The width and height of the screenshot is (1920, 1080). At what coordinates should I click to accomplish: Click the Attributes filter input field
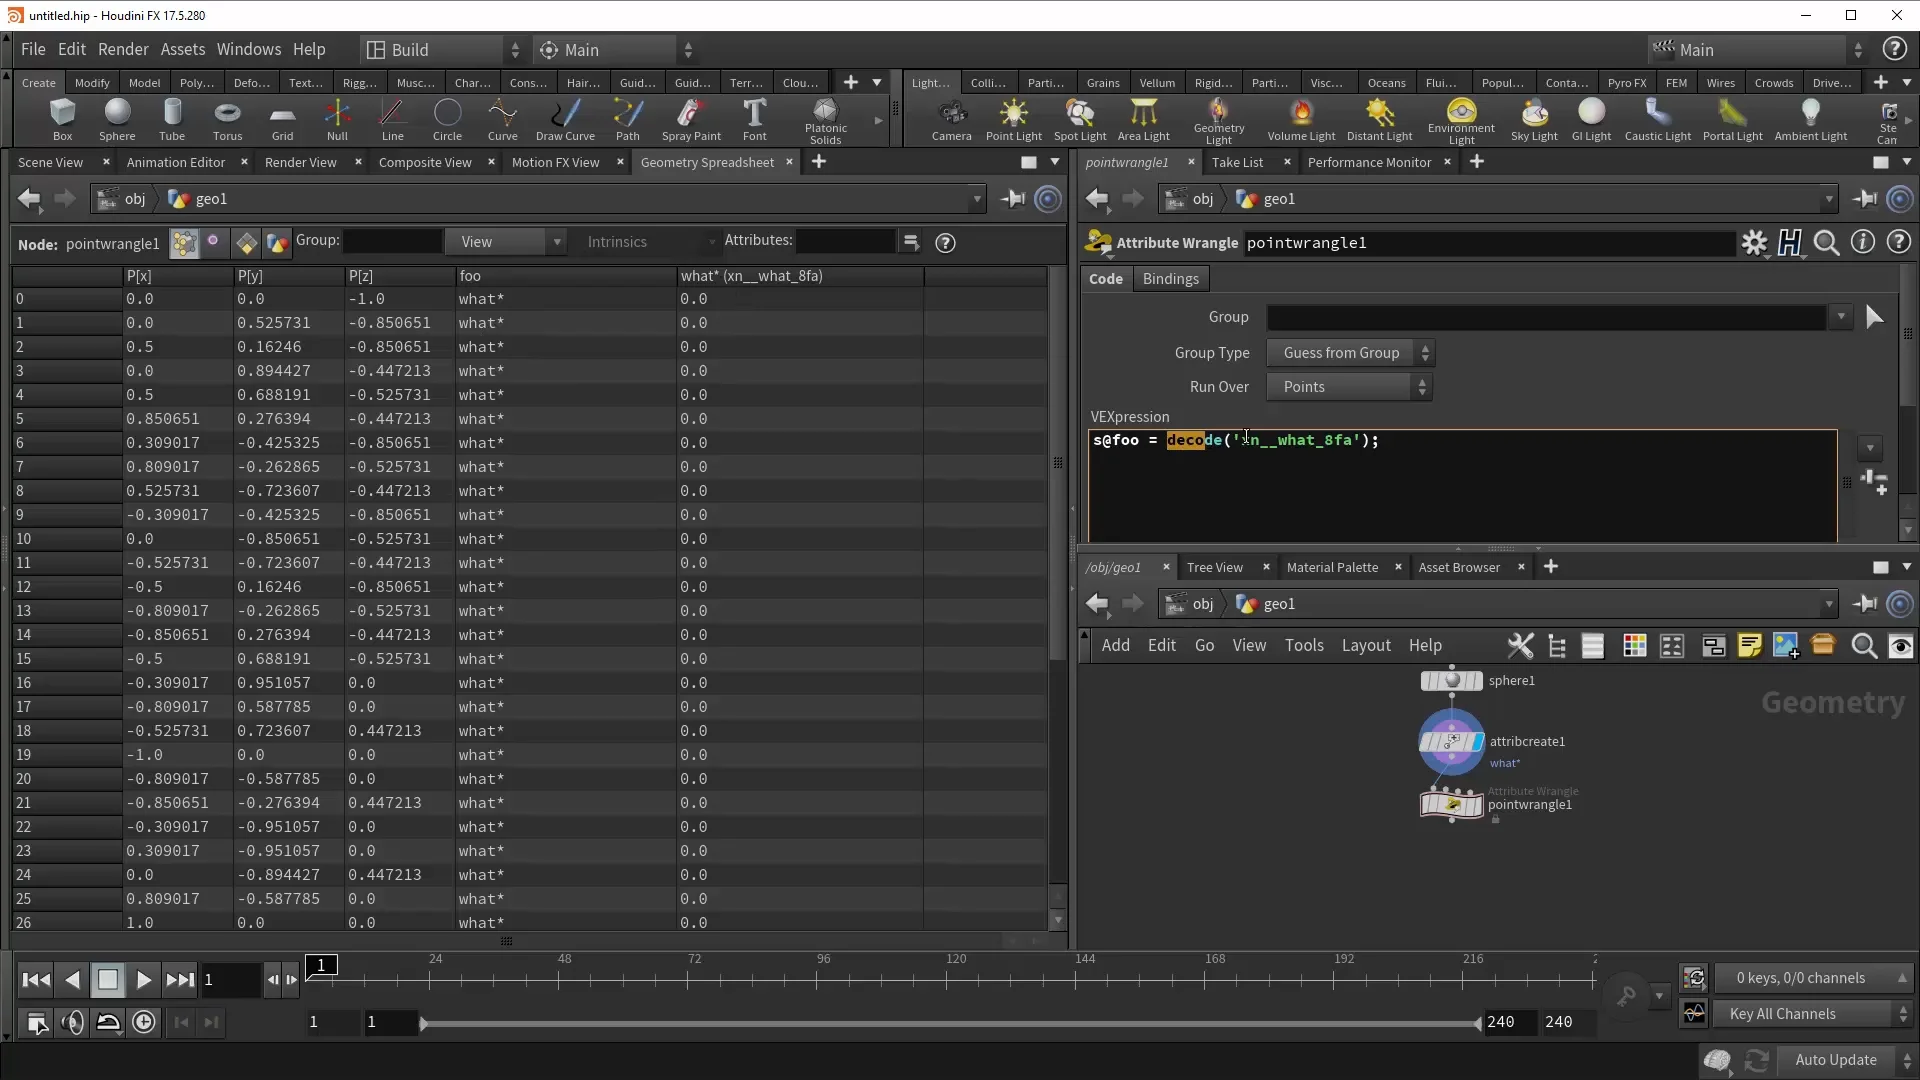click(x=845, y=241)
